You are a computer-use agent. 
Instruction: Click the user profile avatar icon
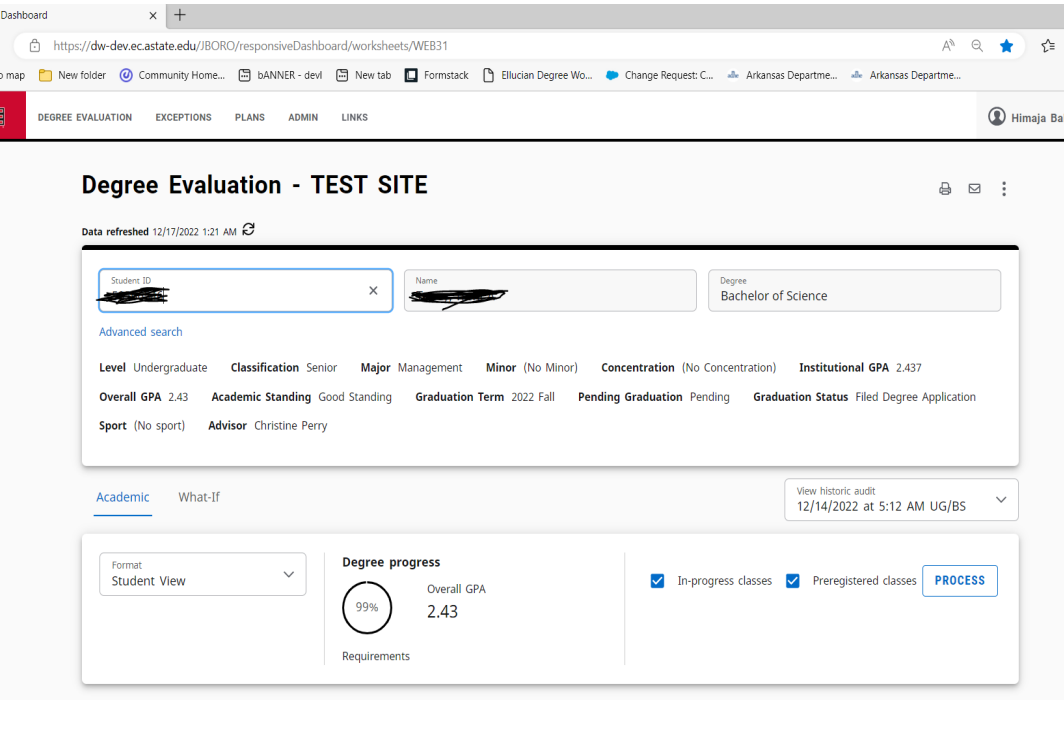point(997,117)
